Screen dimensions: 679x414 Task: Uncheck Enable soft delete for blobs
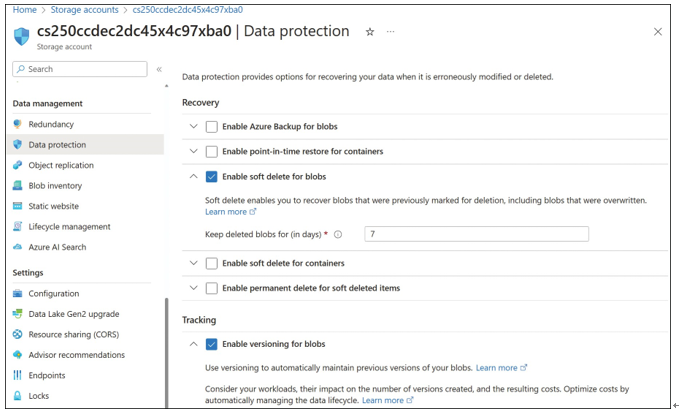tap(211, 177)
